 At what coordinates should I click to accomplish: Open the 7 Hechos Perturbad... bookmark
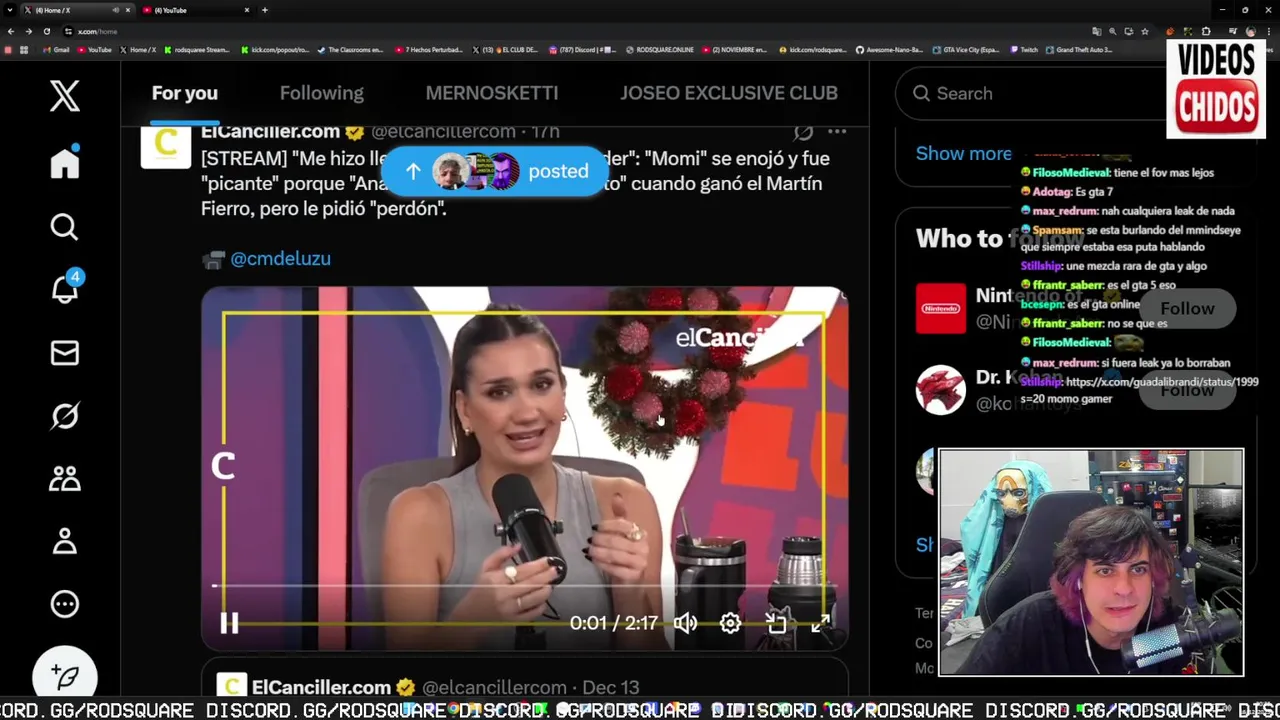(x=429, y=49)
